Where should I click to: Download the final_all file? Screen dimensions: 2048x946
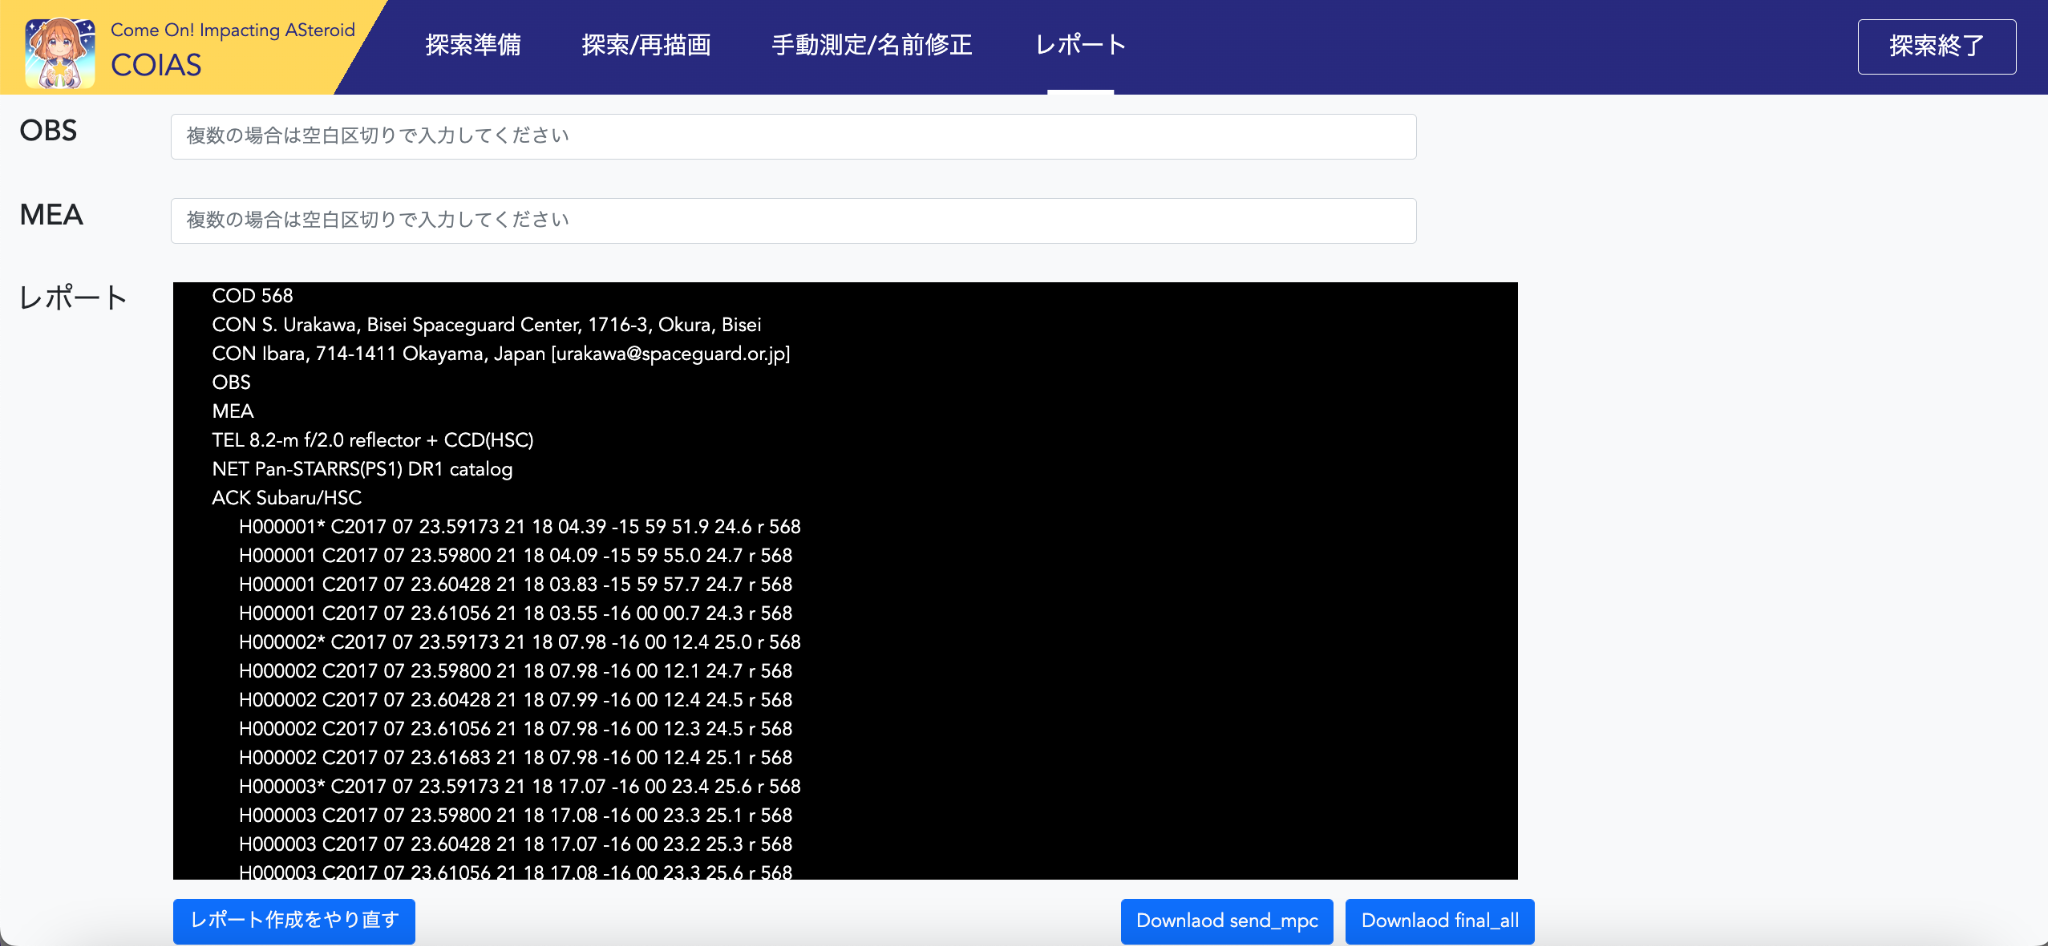(x=1439, y=921)
